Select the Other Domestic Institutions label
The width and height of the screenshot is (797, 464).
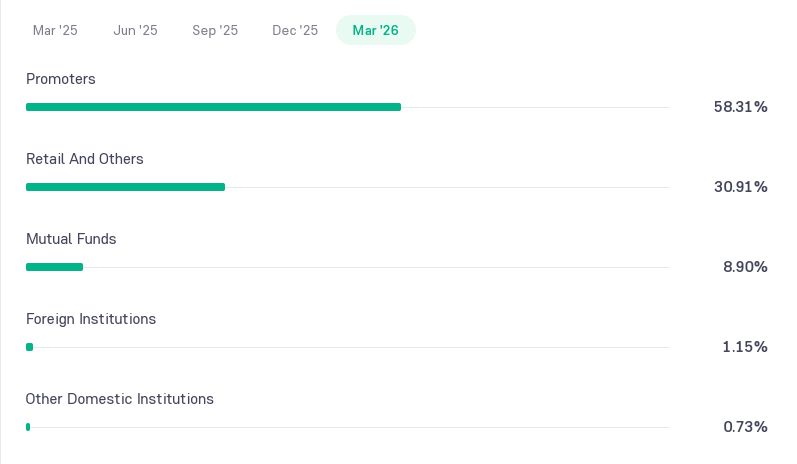pos(119,399)
